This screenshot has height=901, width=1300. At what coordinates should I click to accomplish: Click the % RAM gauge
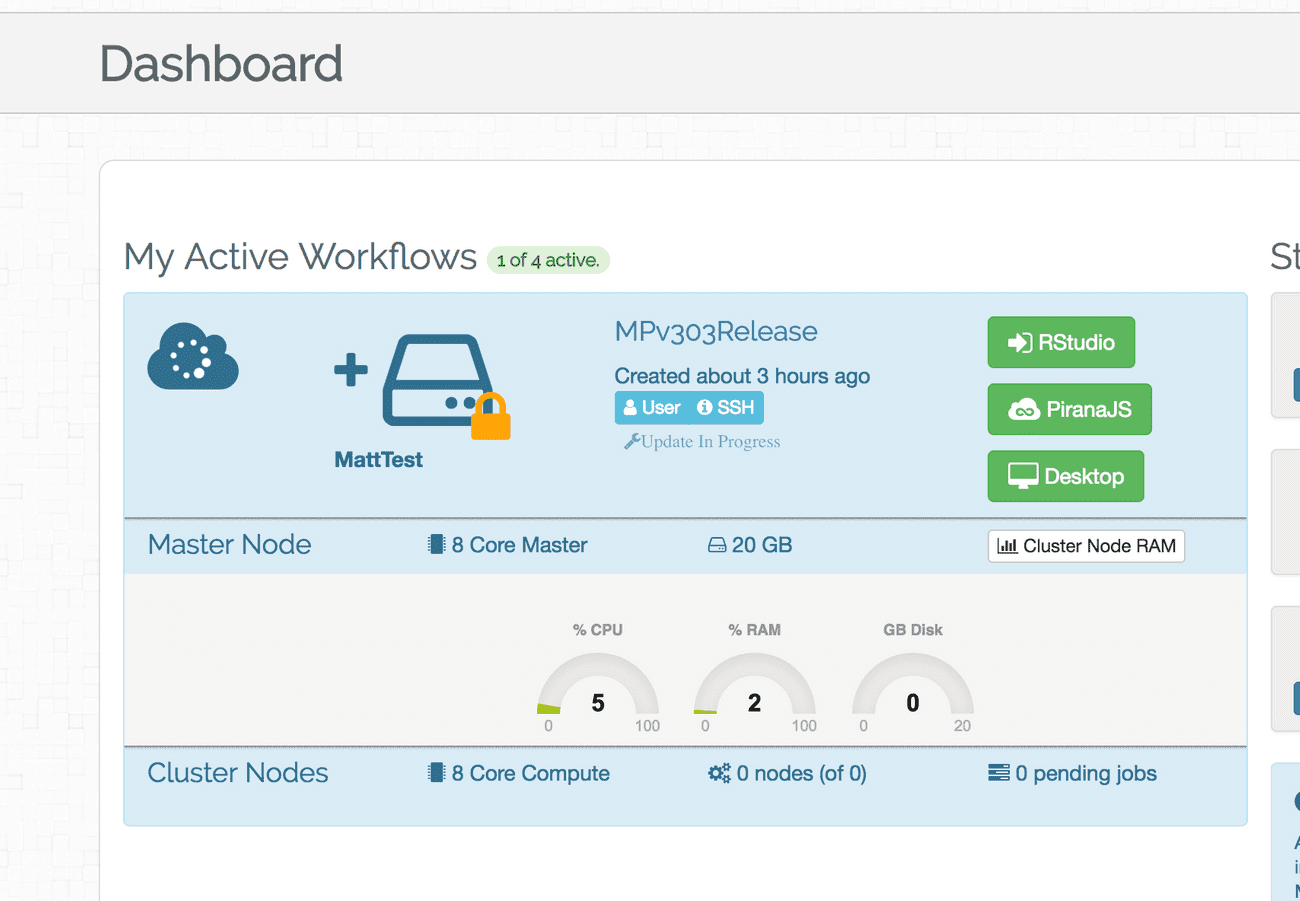(755, 690)
